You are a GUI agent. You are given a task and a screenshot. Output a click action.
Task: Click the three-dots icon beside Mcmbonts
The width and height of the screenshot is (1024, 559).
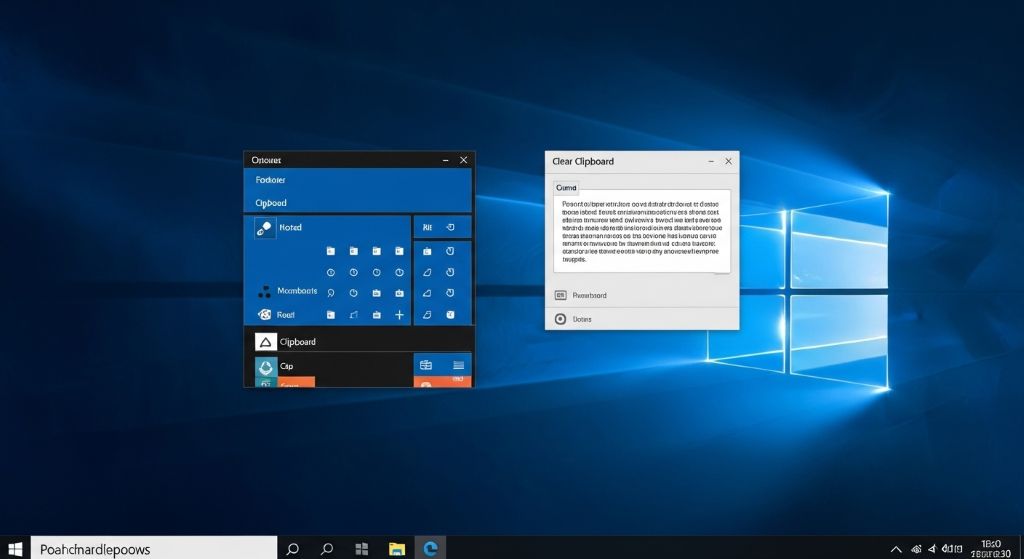click(264, 291)
